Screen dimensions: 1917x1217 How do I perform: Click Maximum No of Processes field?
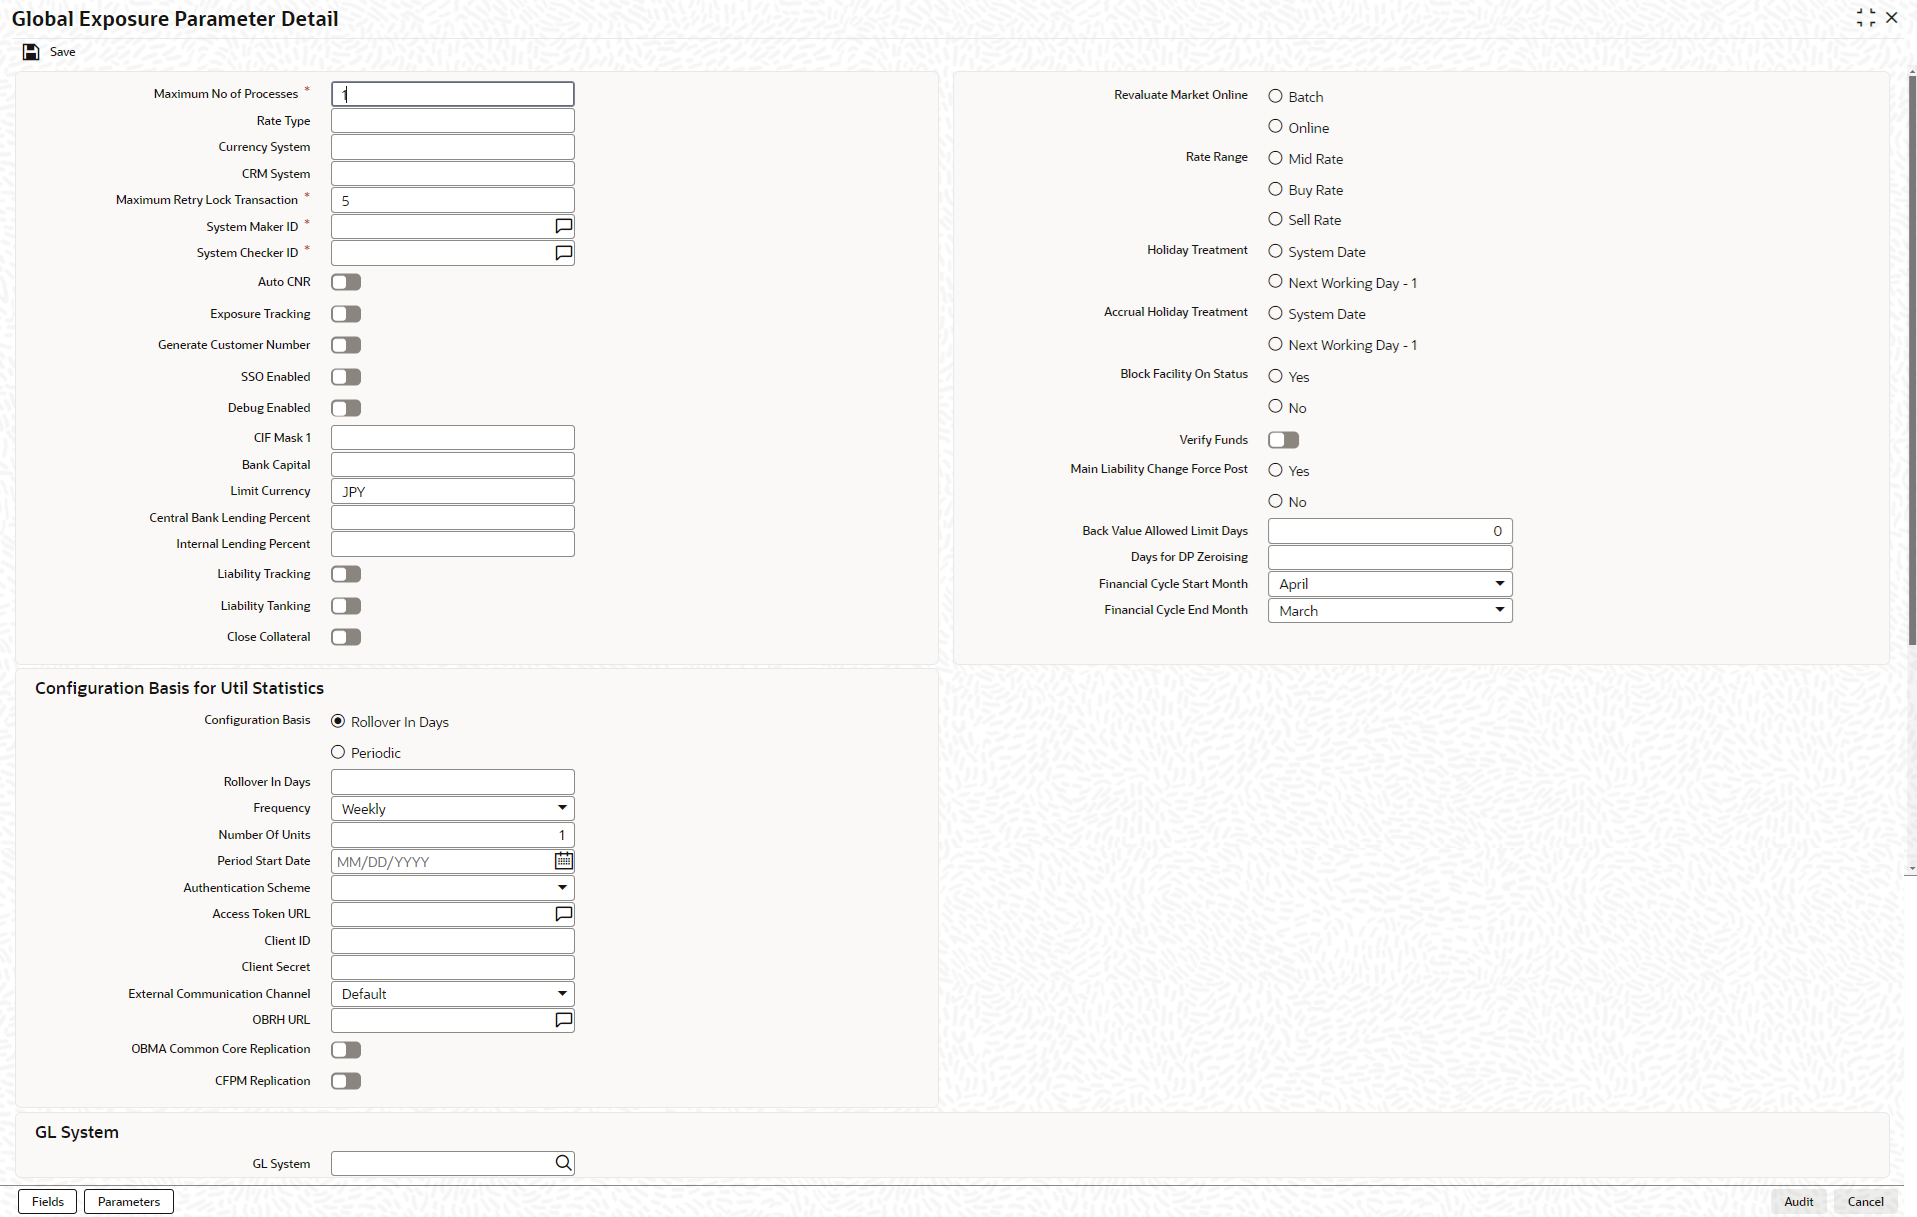[x=453, y=94]
